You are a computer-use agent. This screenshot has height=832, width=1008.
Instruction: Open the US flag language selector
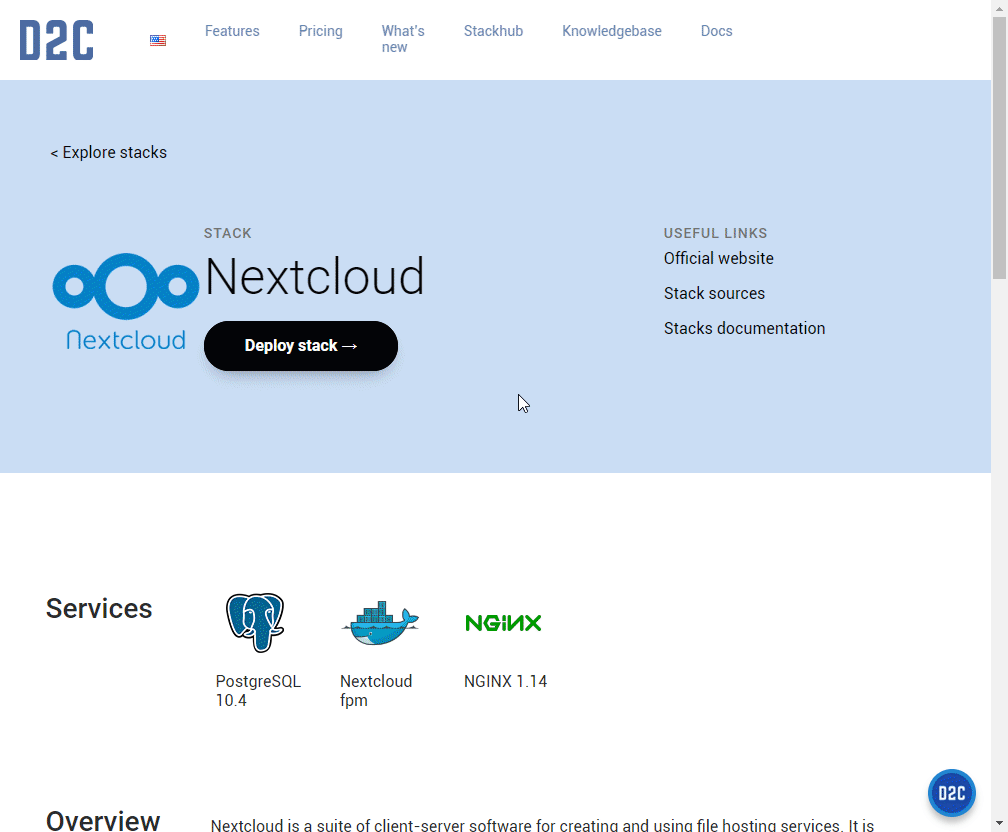tap(158, 41)
